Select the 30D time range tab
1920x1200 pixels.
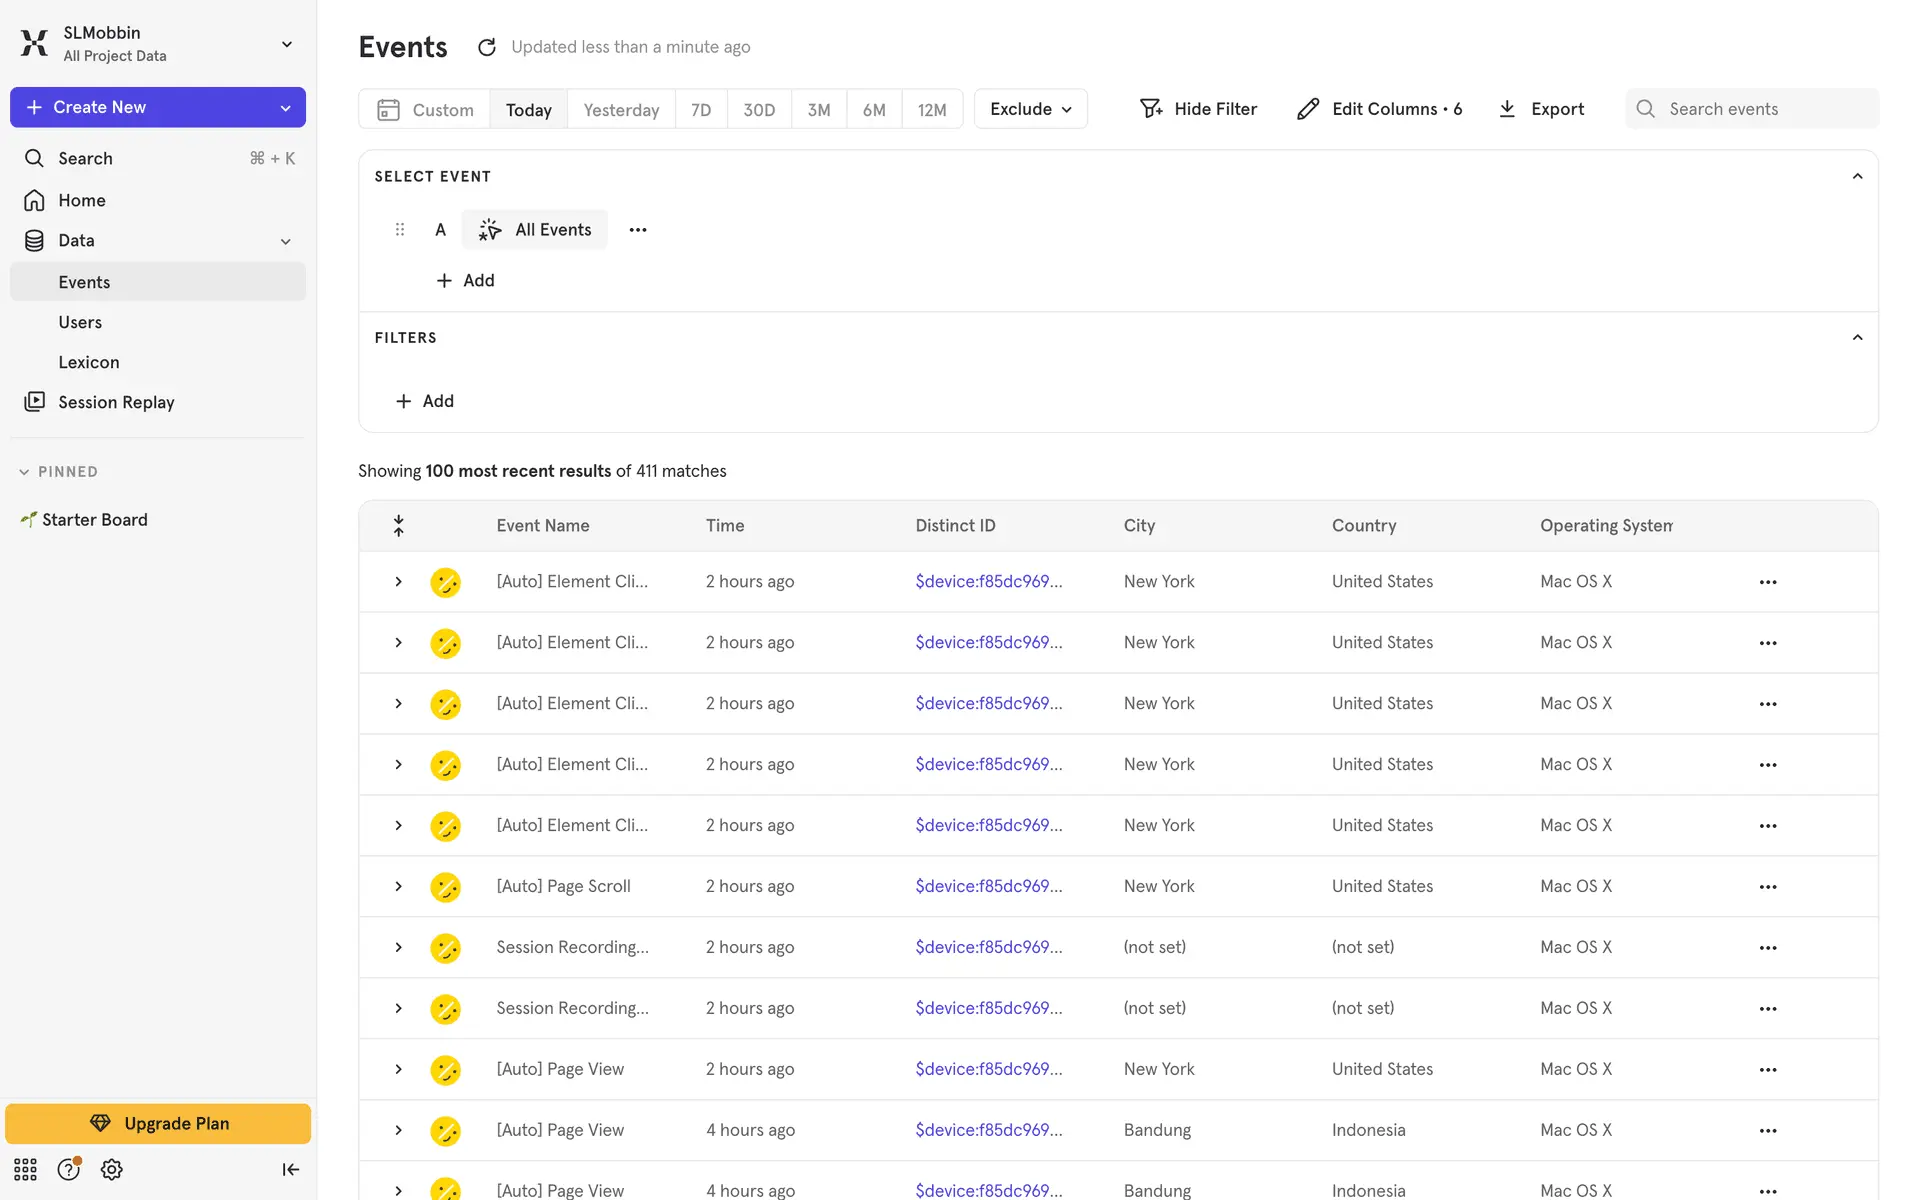point(758,110)
